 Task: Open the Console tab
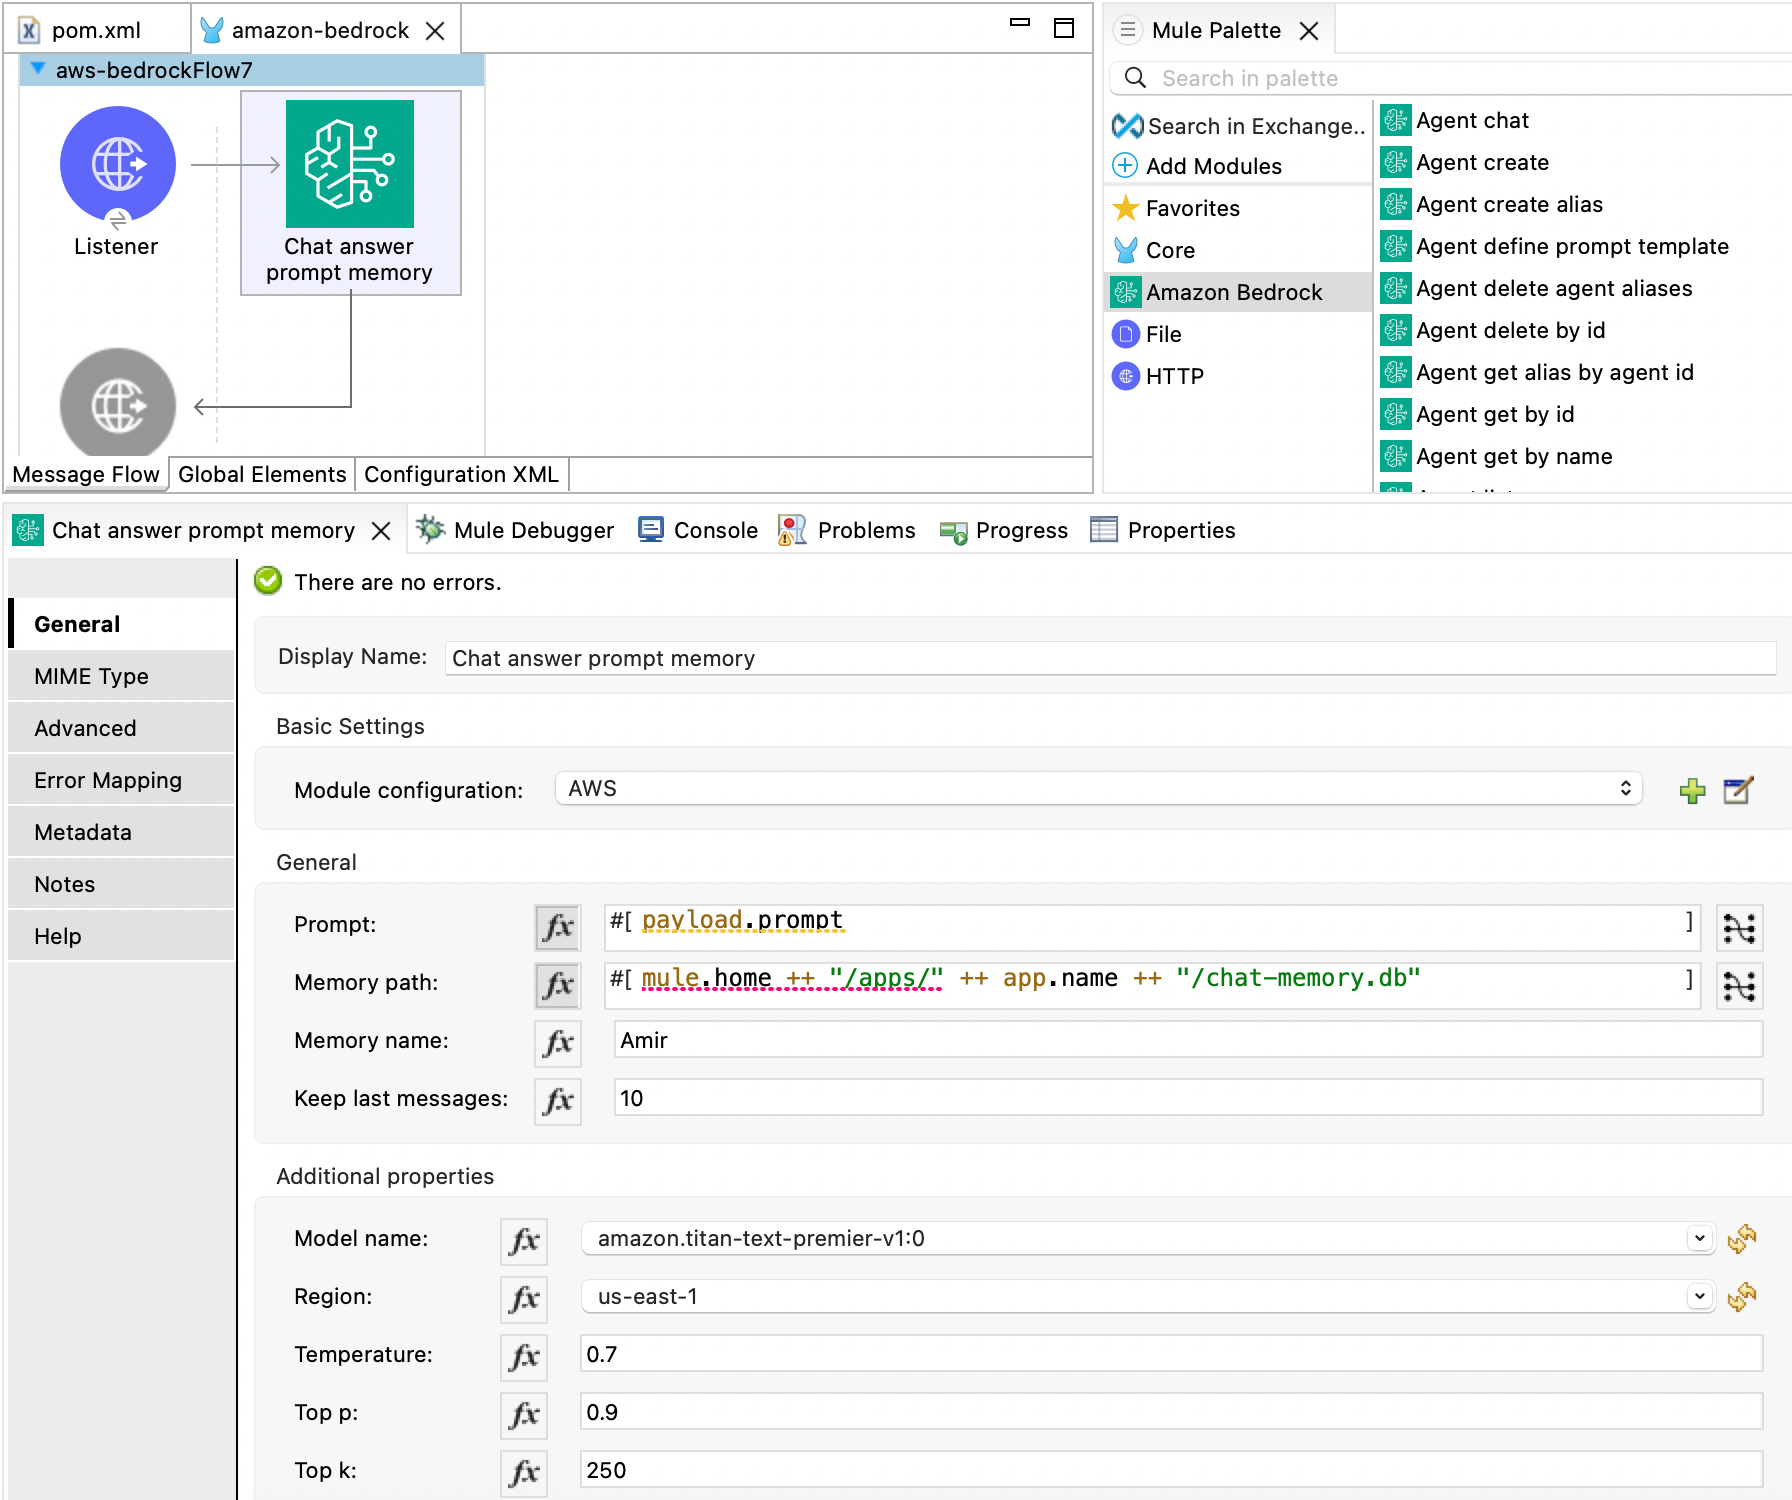pos(698,530)
